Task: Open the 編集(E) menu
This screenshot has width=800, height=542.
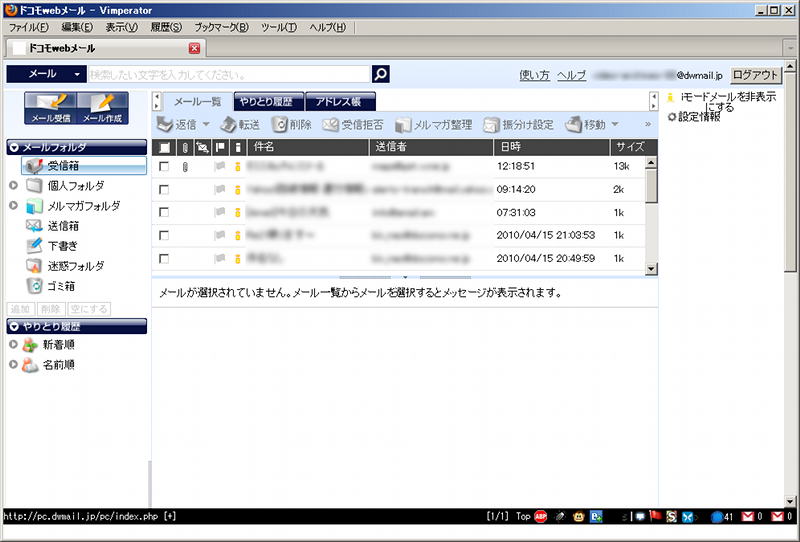Action: [x=77, y=28]
